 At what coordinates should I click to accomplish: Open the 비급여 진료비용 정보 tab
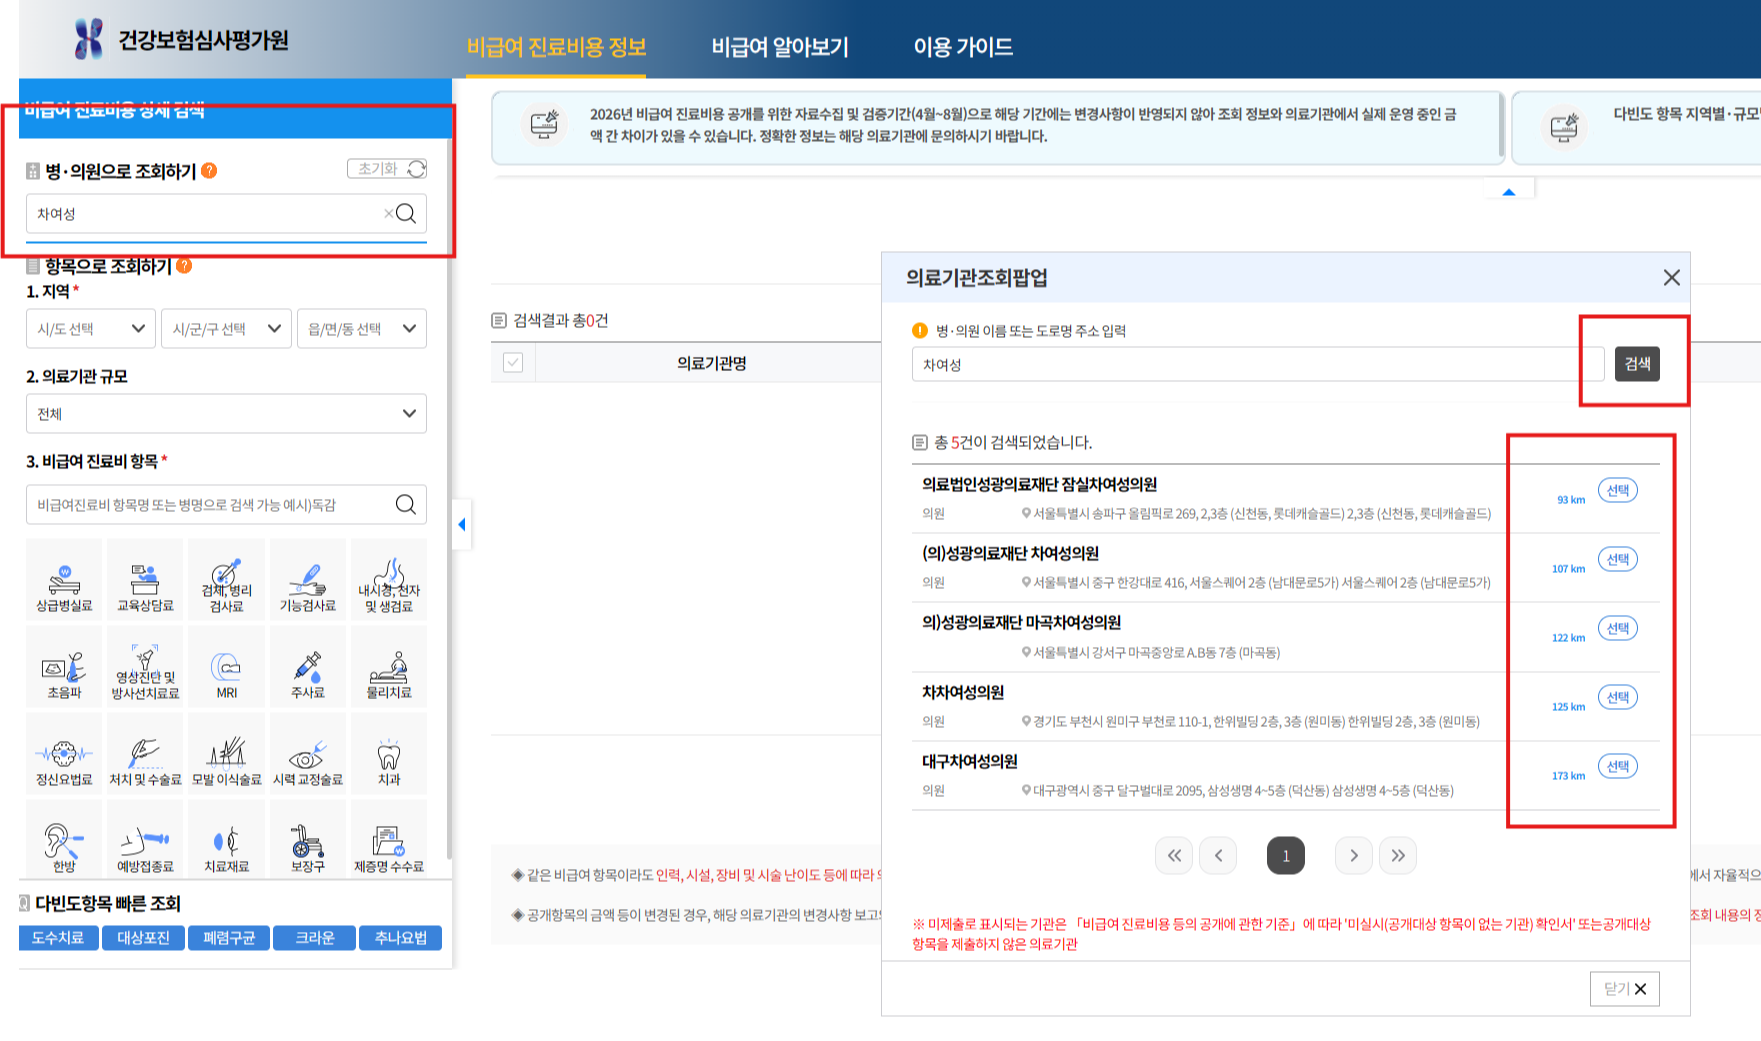point(556,47)
